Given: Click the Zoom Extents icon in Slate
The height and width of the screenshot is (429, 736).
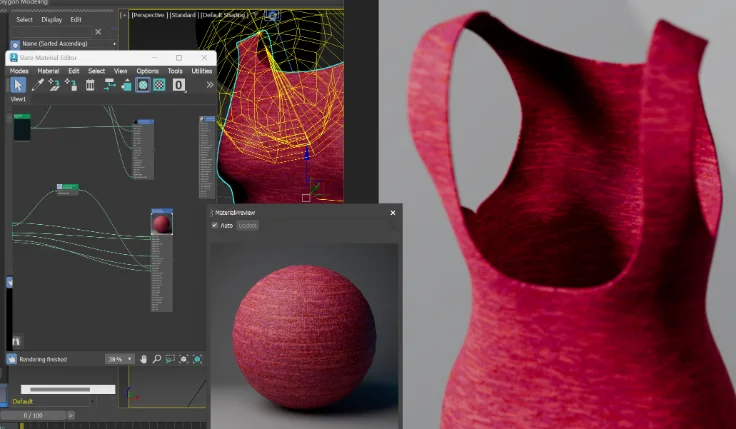Looking at the screenshot, I should (x=184, y=359).
